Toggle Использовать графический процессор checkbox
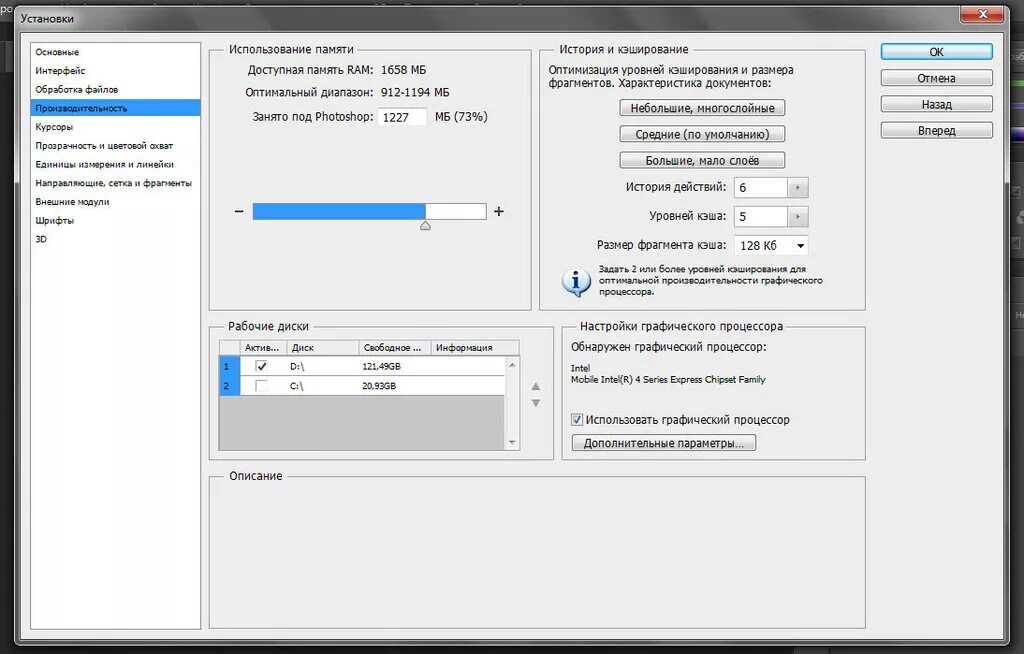Image resolution: width=1024 pixels, height=654 pixels. (x=577, y=419)
